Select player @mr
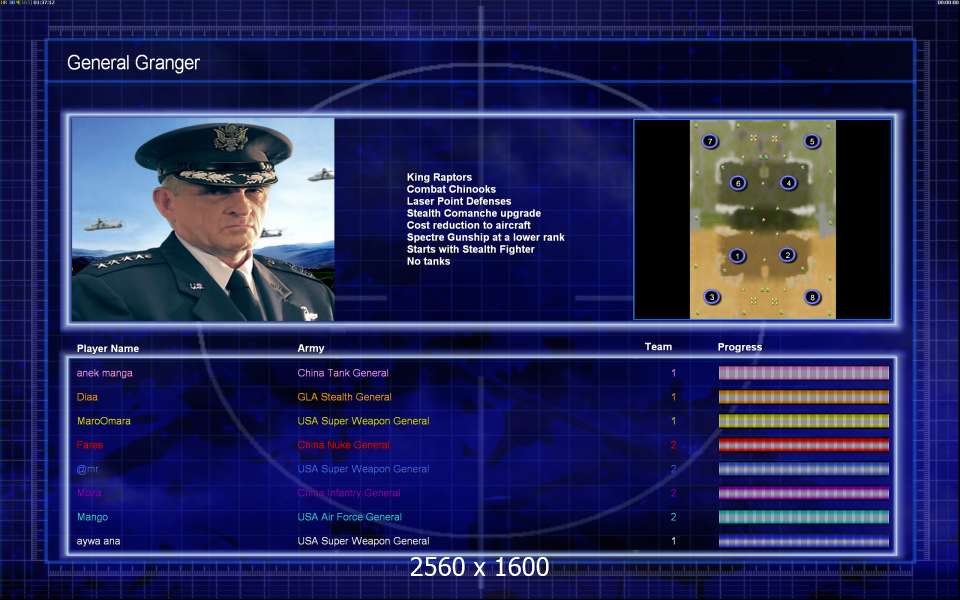 [87, 469]
